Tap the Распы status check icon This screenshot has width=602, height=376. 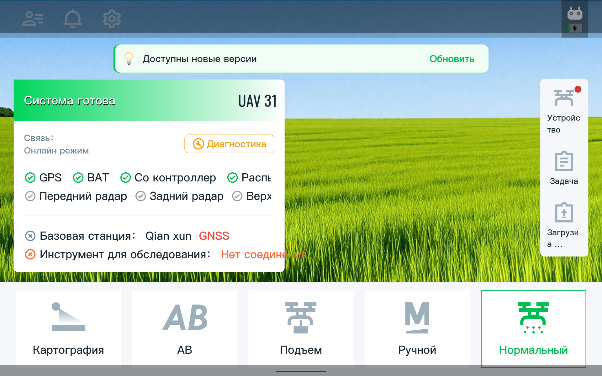coord(232,177)
